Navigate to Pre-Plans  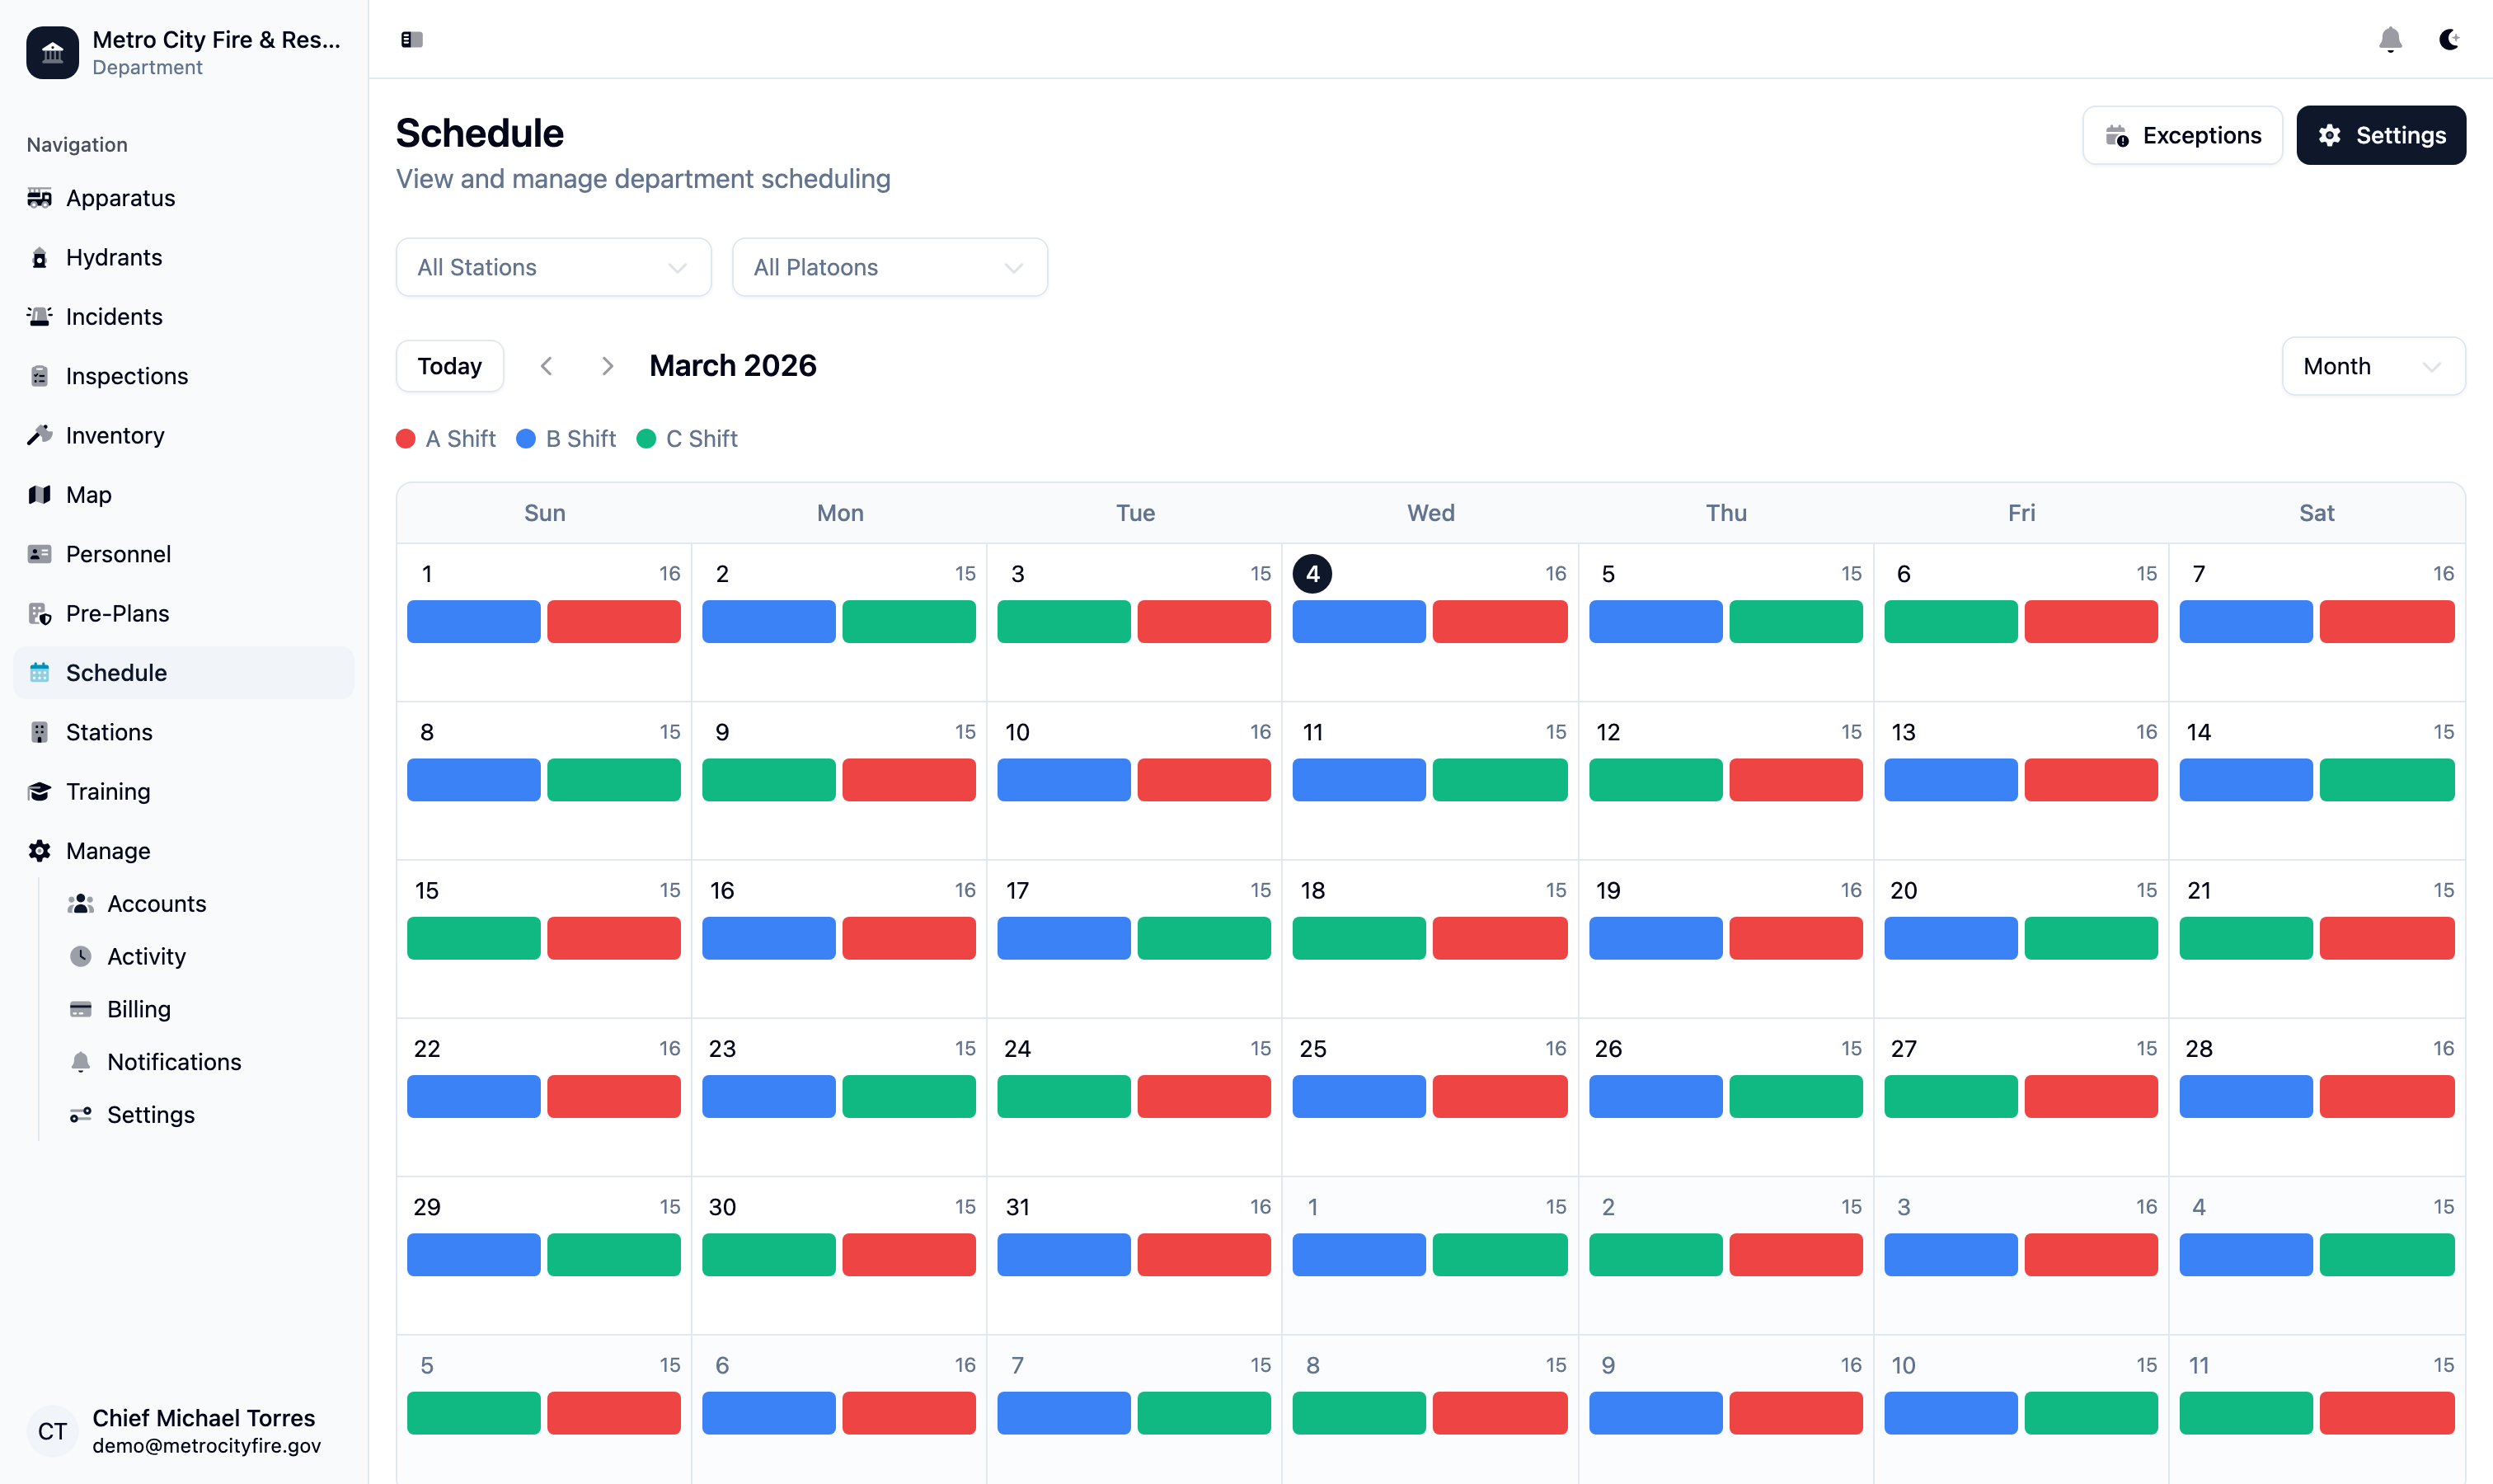click(x=117, y=613)
